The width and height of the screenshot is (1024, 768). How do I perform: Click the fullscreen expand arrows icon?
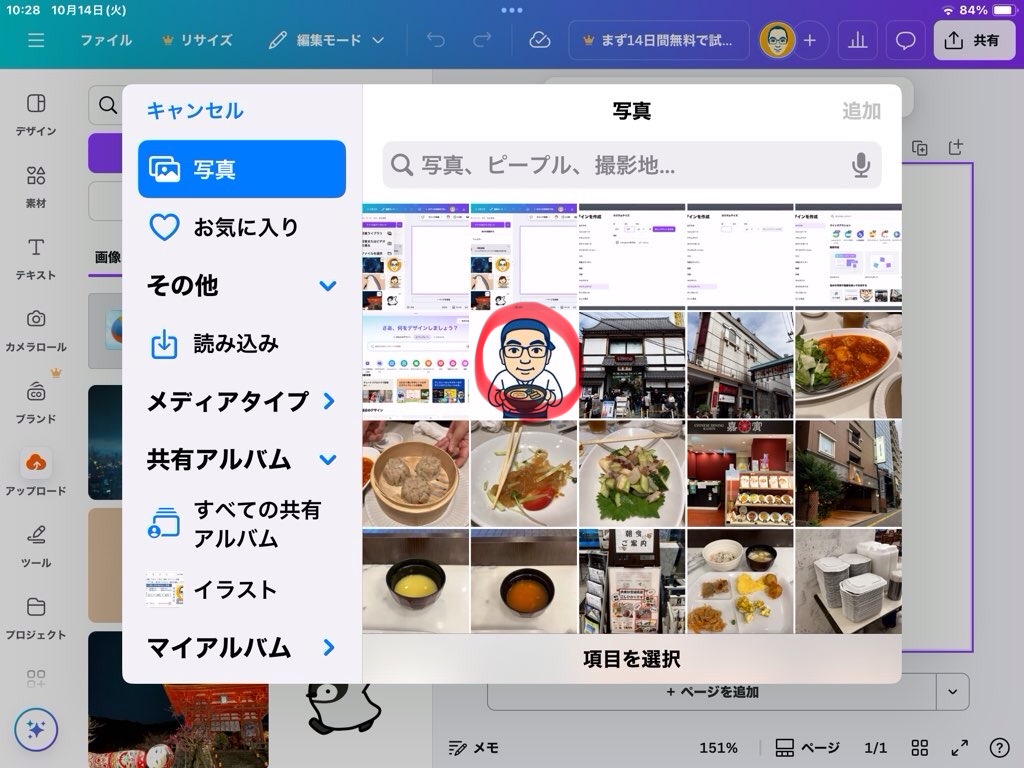click(959, 748)
